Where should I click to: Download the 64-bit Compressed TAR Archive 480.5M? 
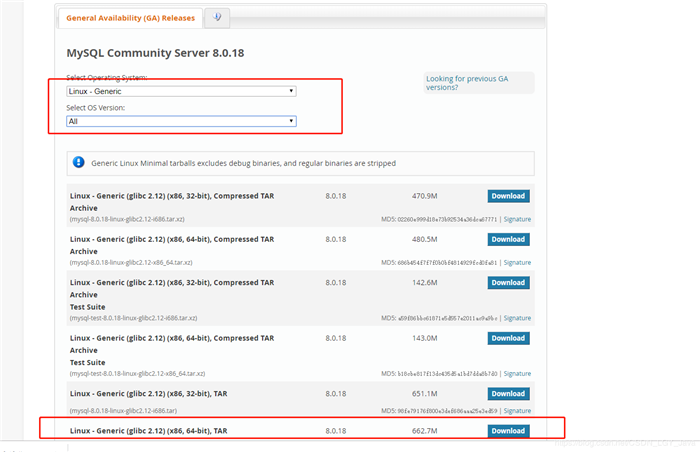tap(508, 239)
